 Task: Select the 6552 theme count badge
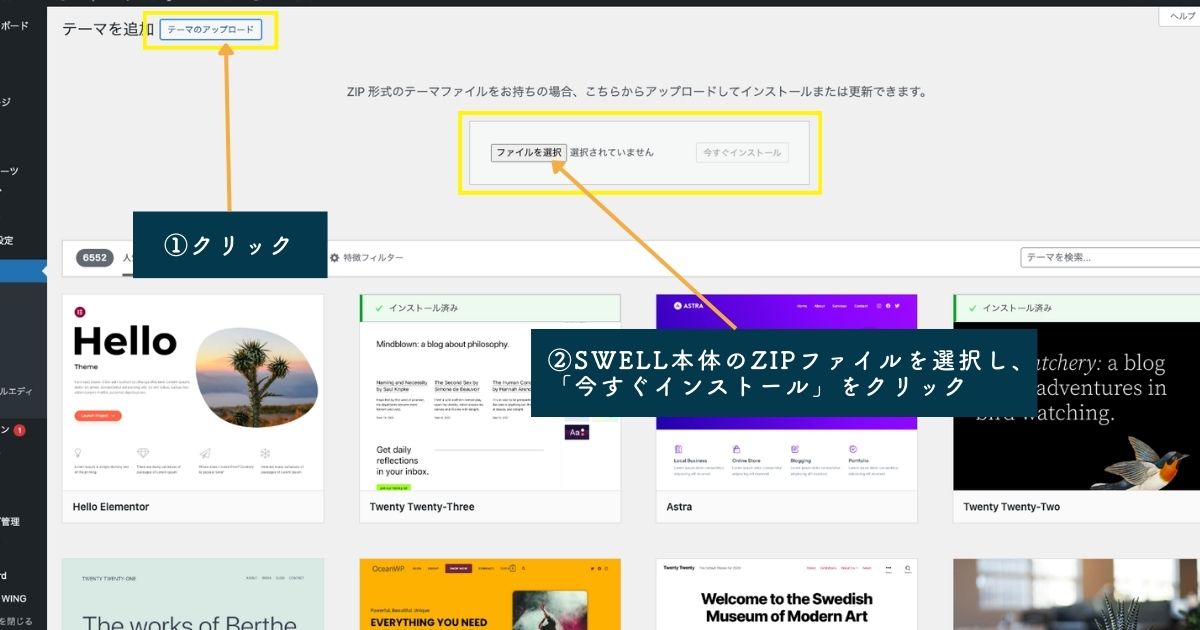tap(95, 258)
